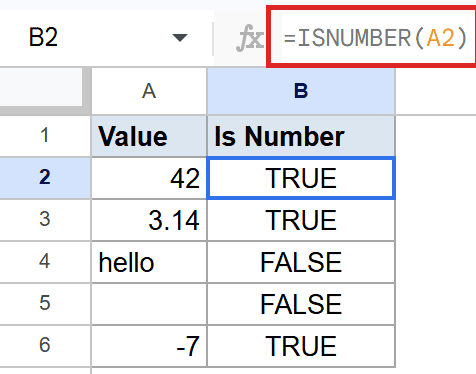
Task: Select row 3 header
Action: 45,220
